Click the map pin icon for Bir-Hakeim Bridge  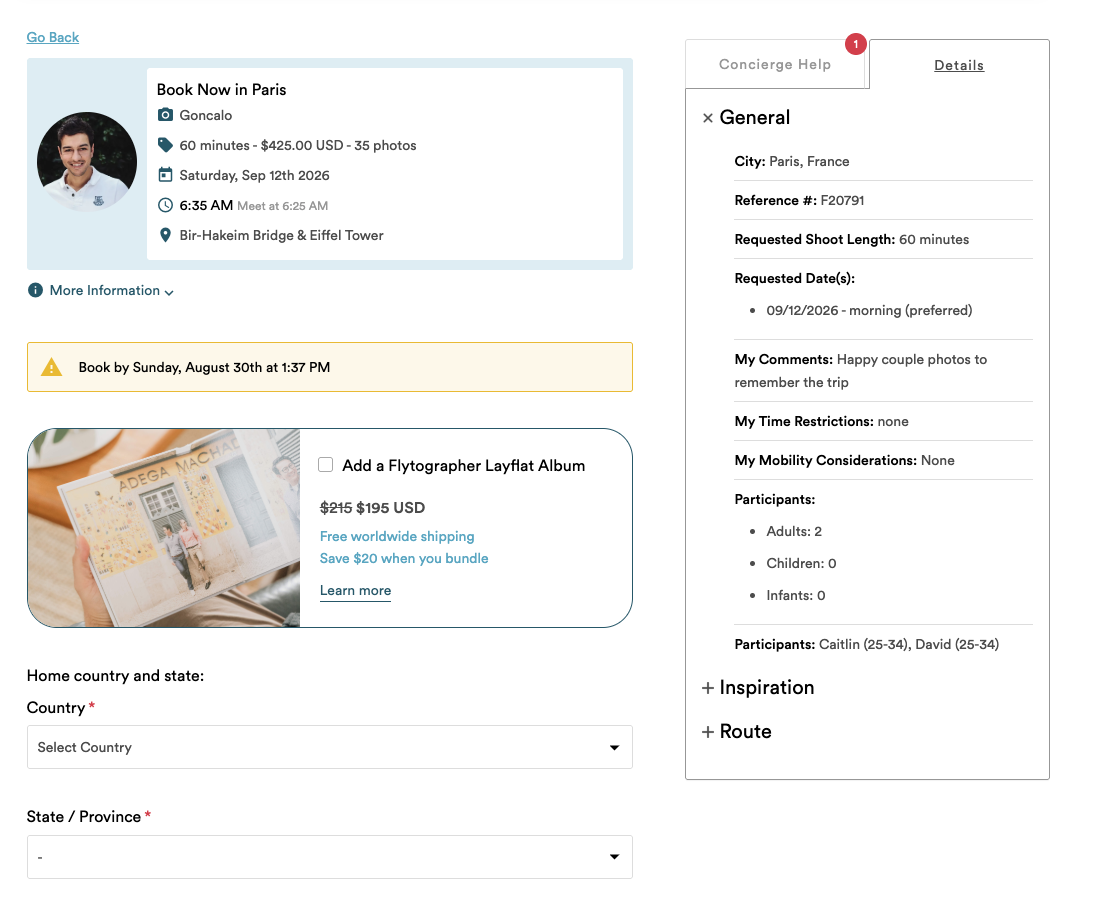point(165,235)
